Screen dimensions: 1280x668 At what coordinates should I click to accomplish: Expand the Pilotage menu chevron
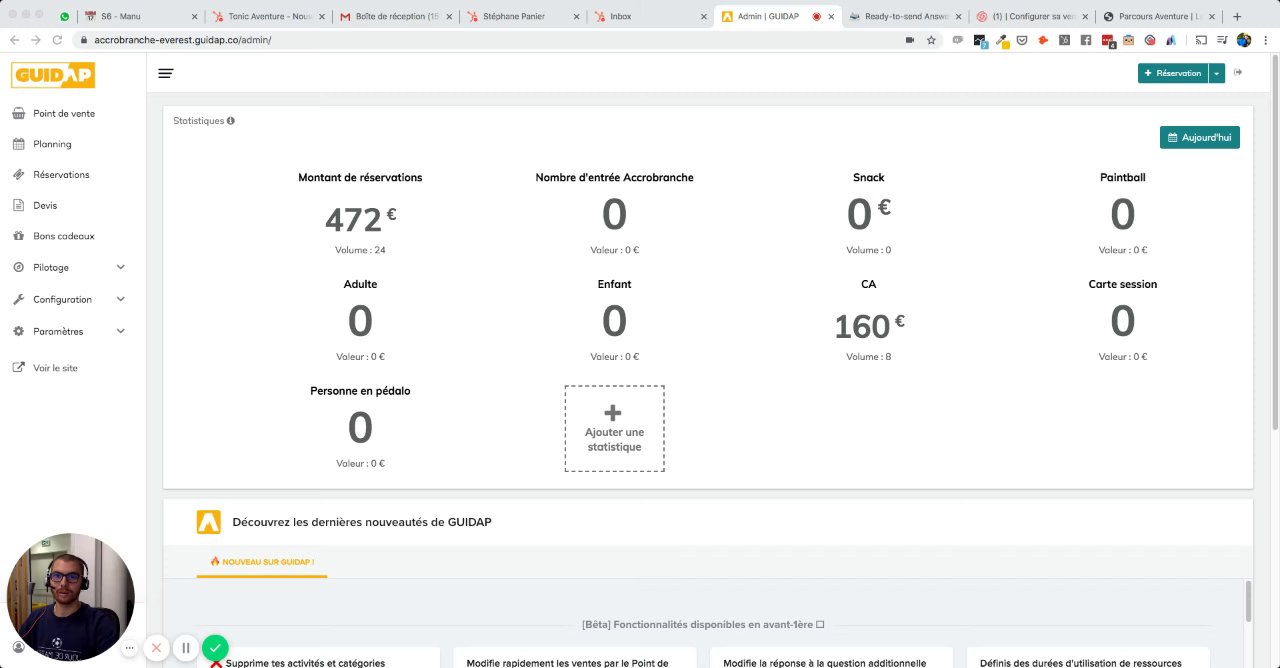(x=121, y=267)
